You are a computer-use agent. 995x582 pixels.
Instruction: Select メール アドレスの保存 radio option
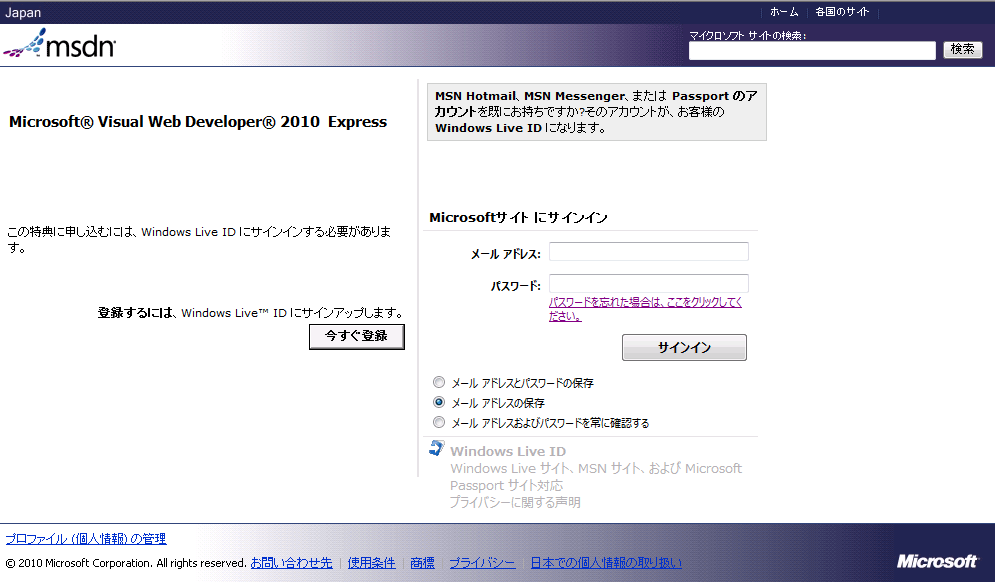(x=438, y=402)
